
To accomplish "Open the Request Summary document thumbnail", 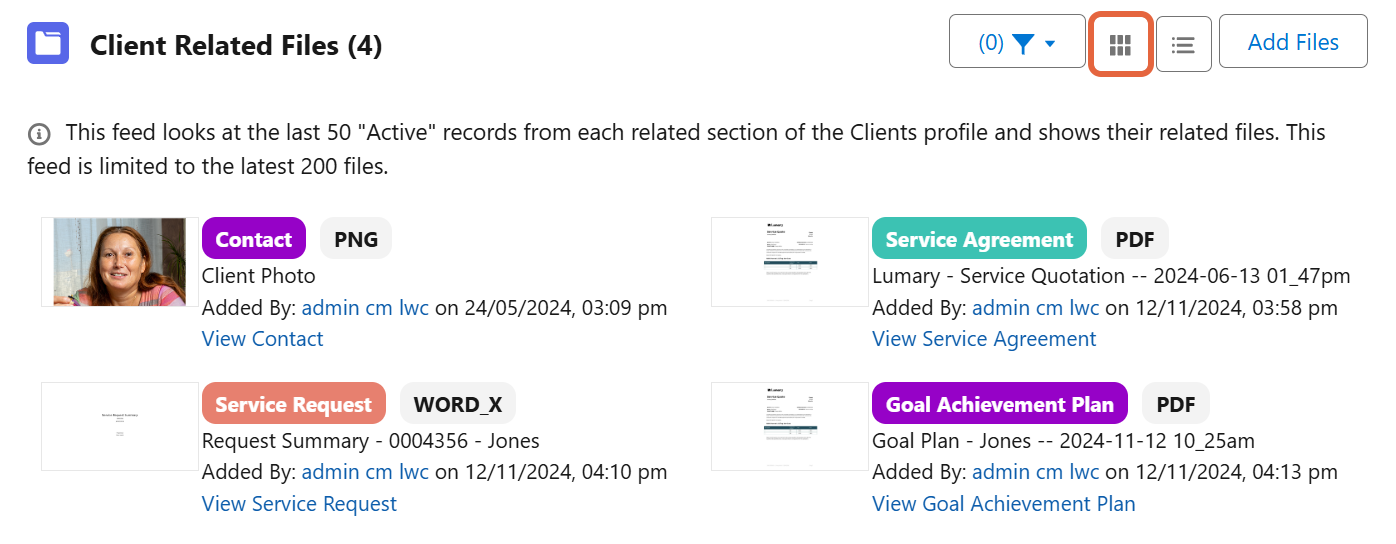I will coord(120,426).
